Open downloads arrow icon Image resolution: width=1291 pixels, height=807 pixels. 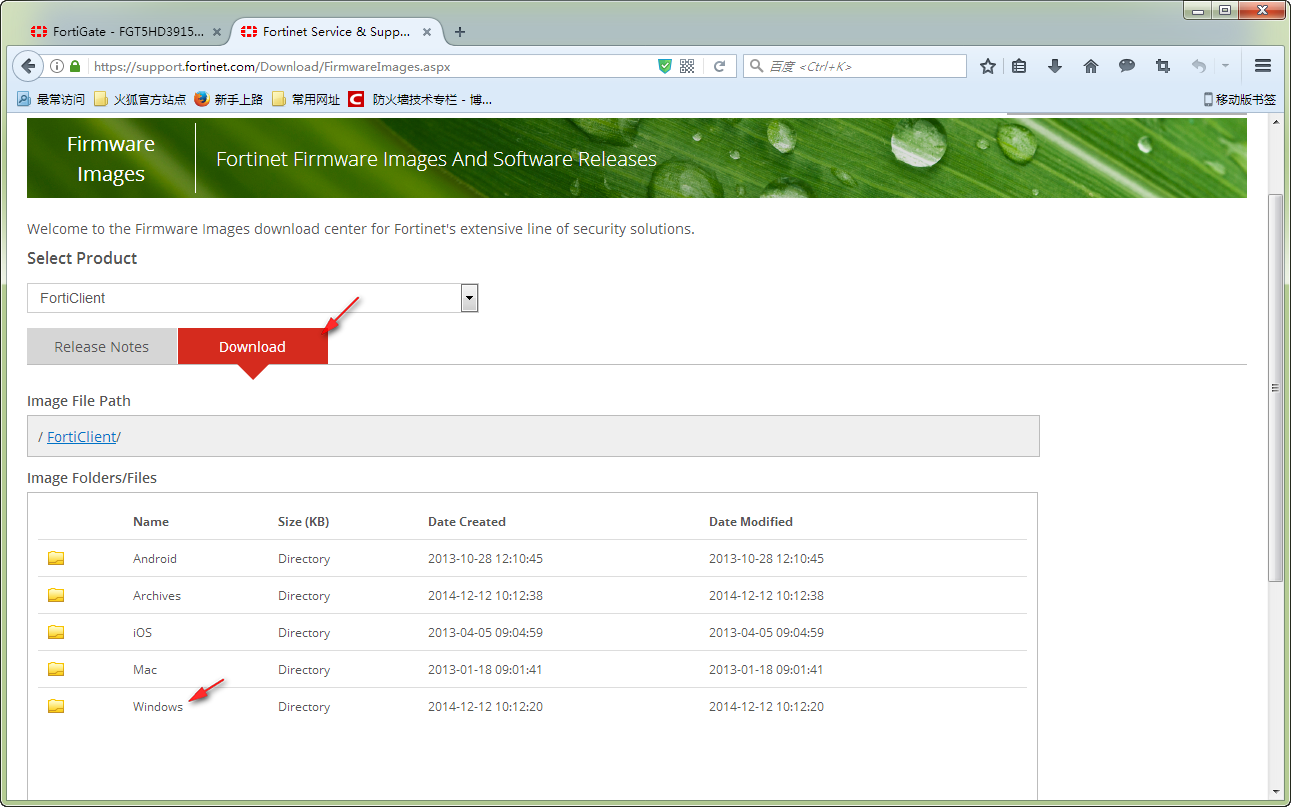1055,66
